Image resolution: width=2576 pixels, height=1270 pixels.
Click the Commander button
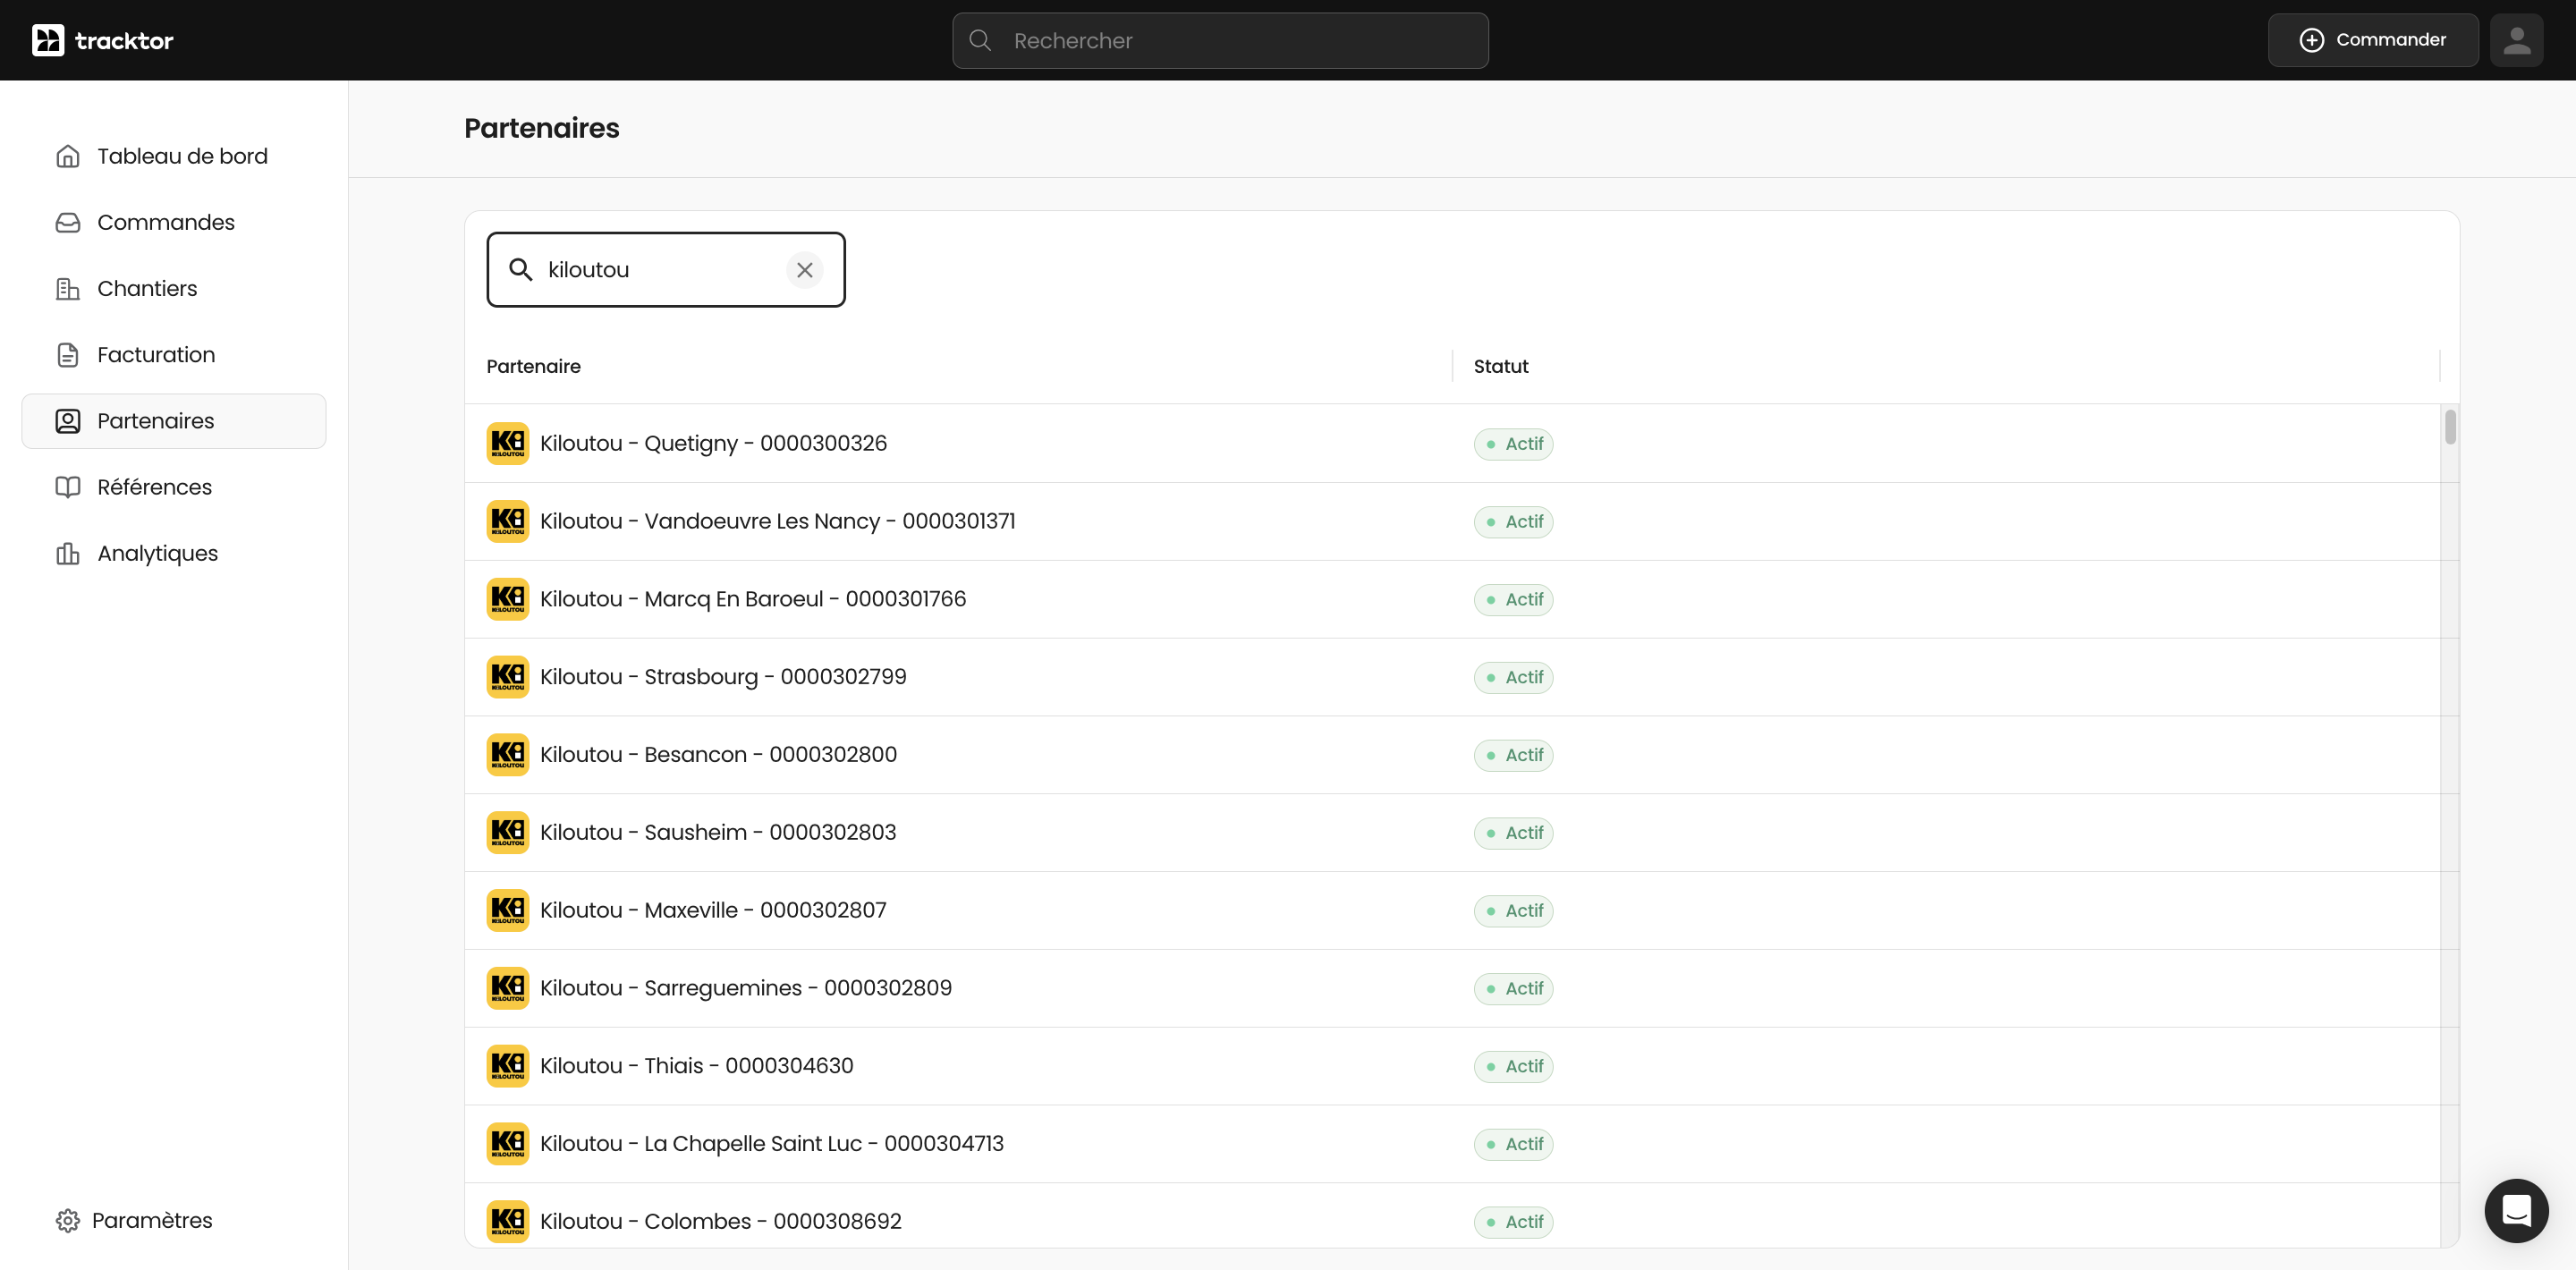[2372, 40]
